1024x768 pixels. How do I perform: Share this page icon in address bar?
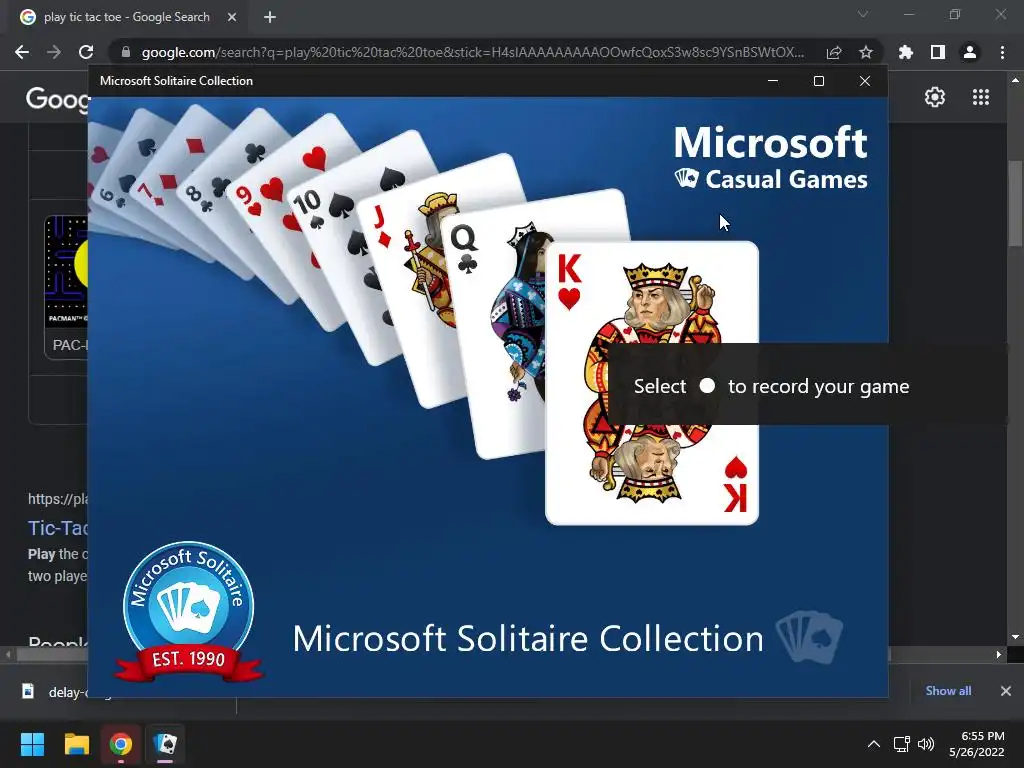[x=834, y=52]
